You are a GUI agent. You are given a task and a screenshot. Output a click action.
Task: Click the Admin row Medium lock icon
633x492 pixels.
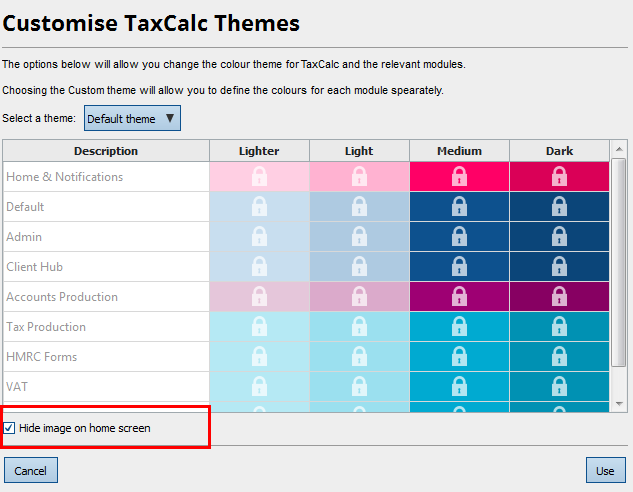coord(459,237)
